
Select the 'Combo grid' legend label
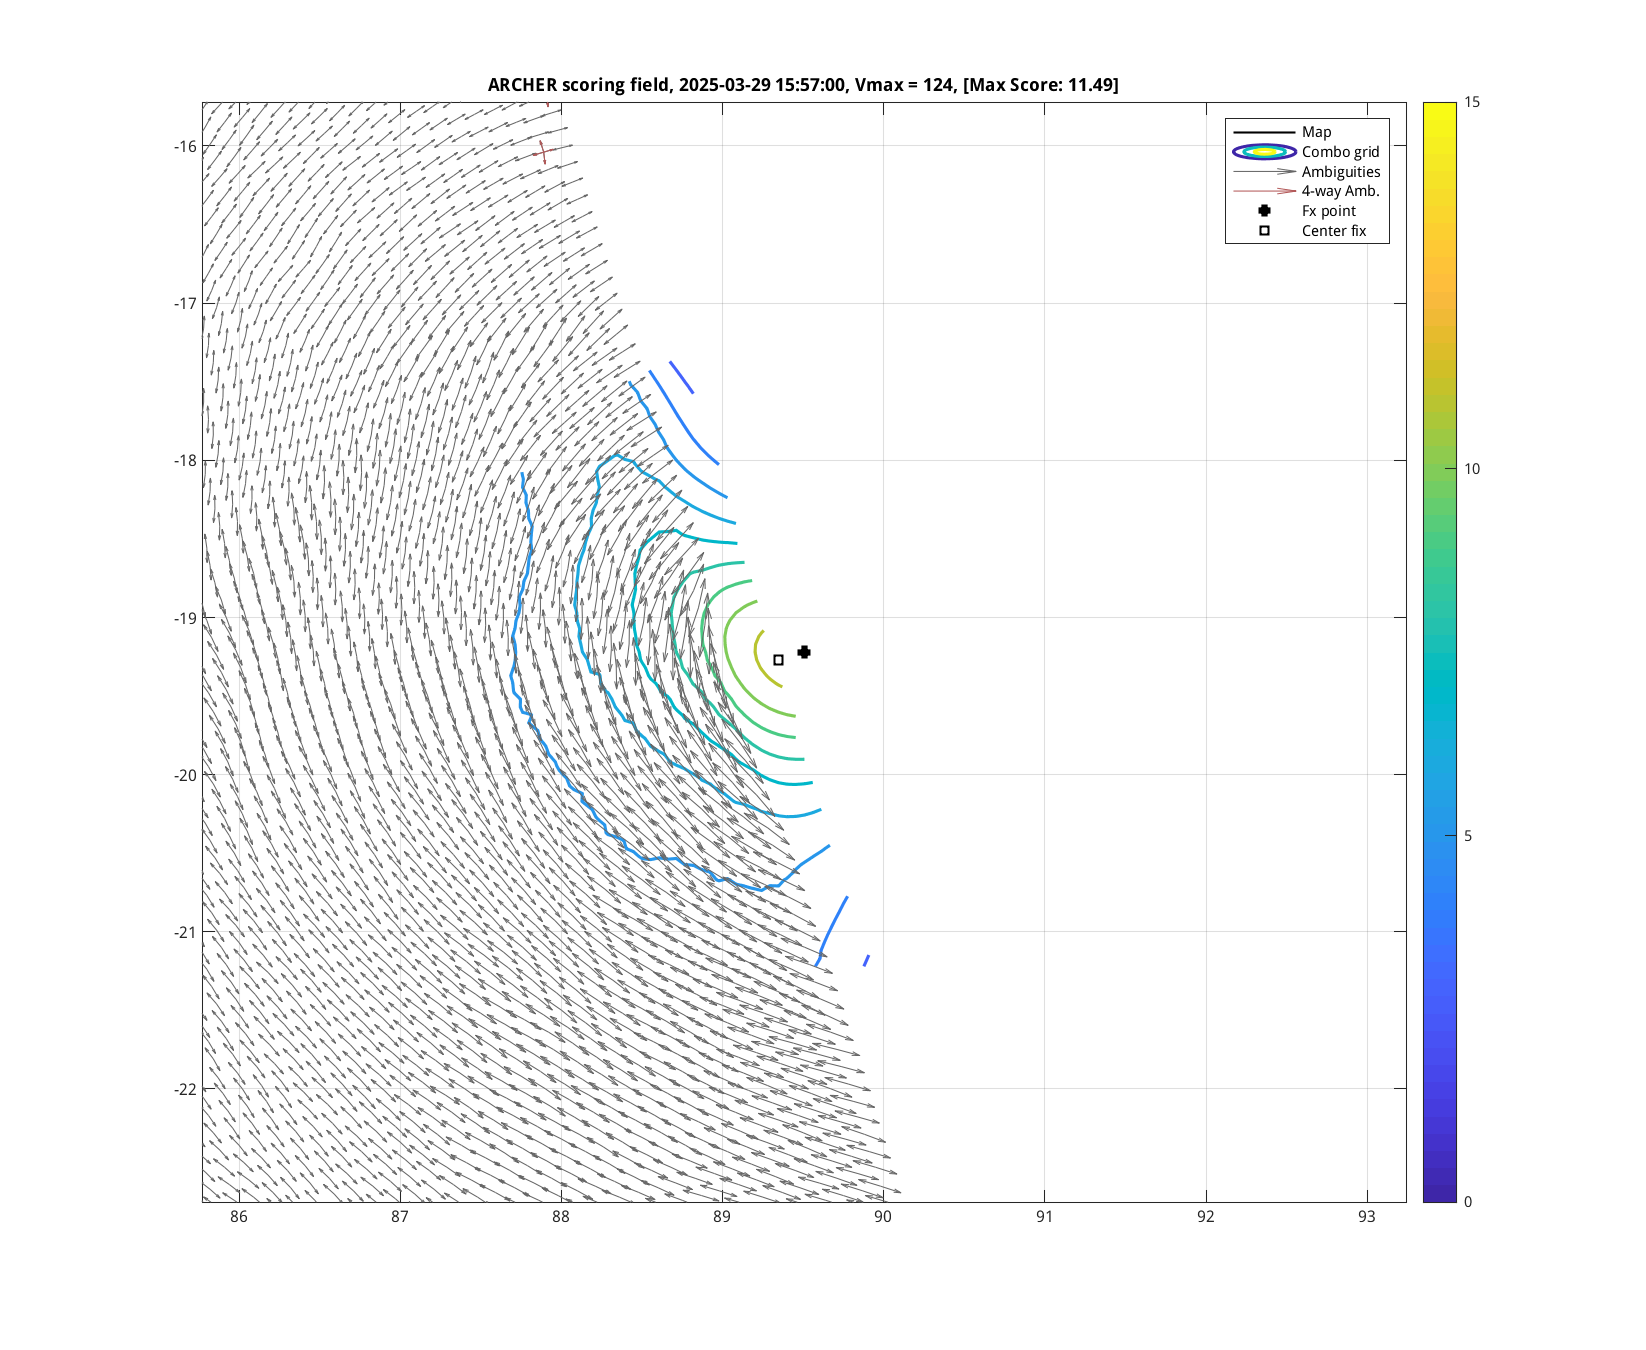[x=1340, y=152]
